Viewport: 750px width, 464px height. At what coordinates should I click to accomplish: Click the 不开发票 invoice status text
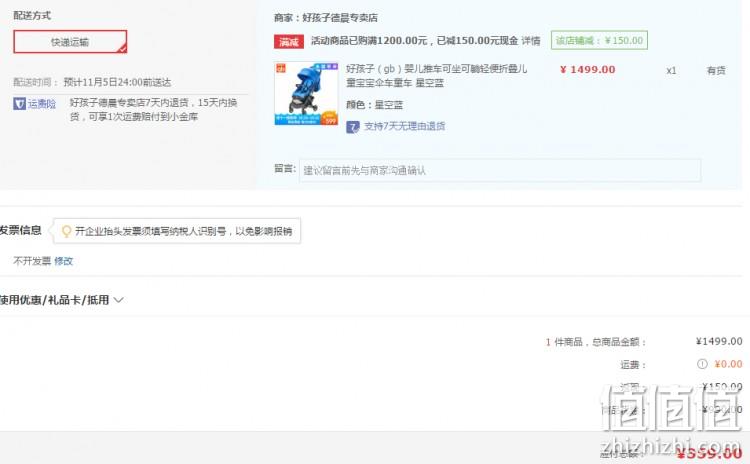click(32, 261)
